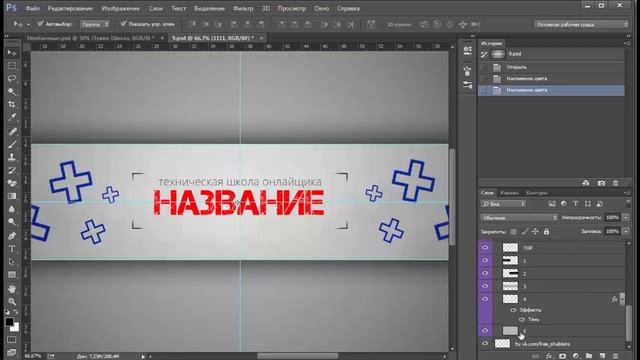Open the Группа auto-select dropdown
The image size is (640, 360).
tap(95, 24)
